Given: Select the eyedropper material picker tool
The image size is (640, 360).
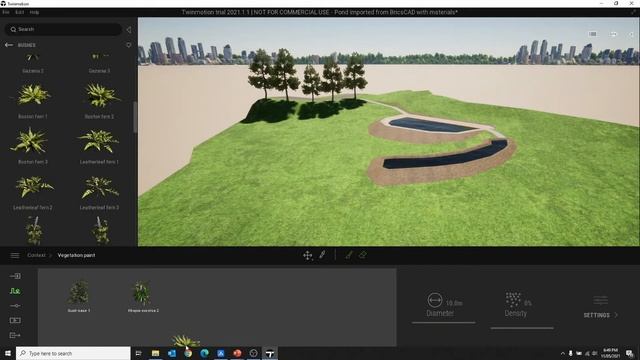Looking at the screenshot, I should coord(322,255).
